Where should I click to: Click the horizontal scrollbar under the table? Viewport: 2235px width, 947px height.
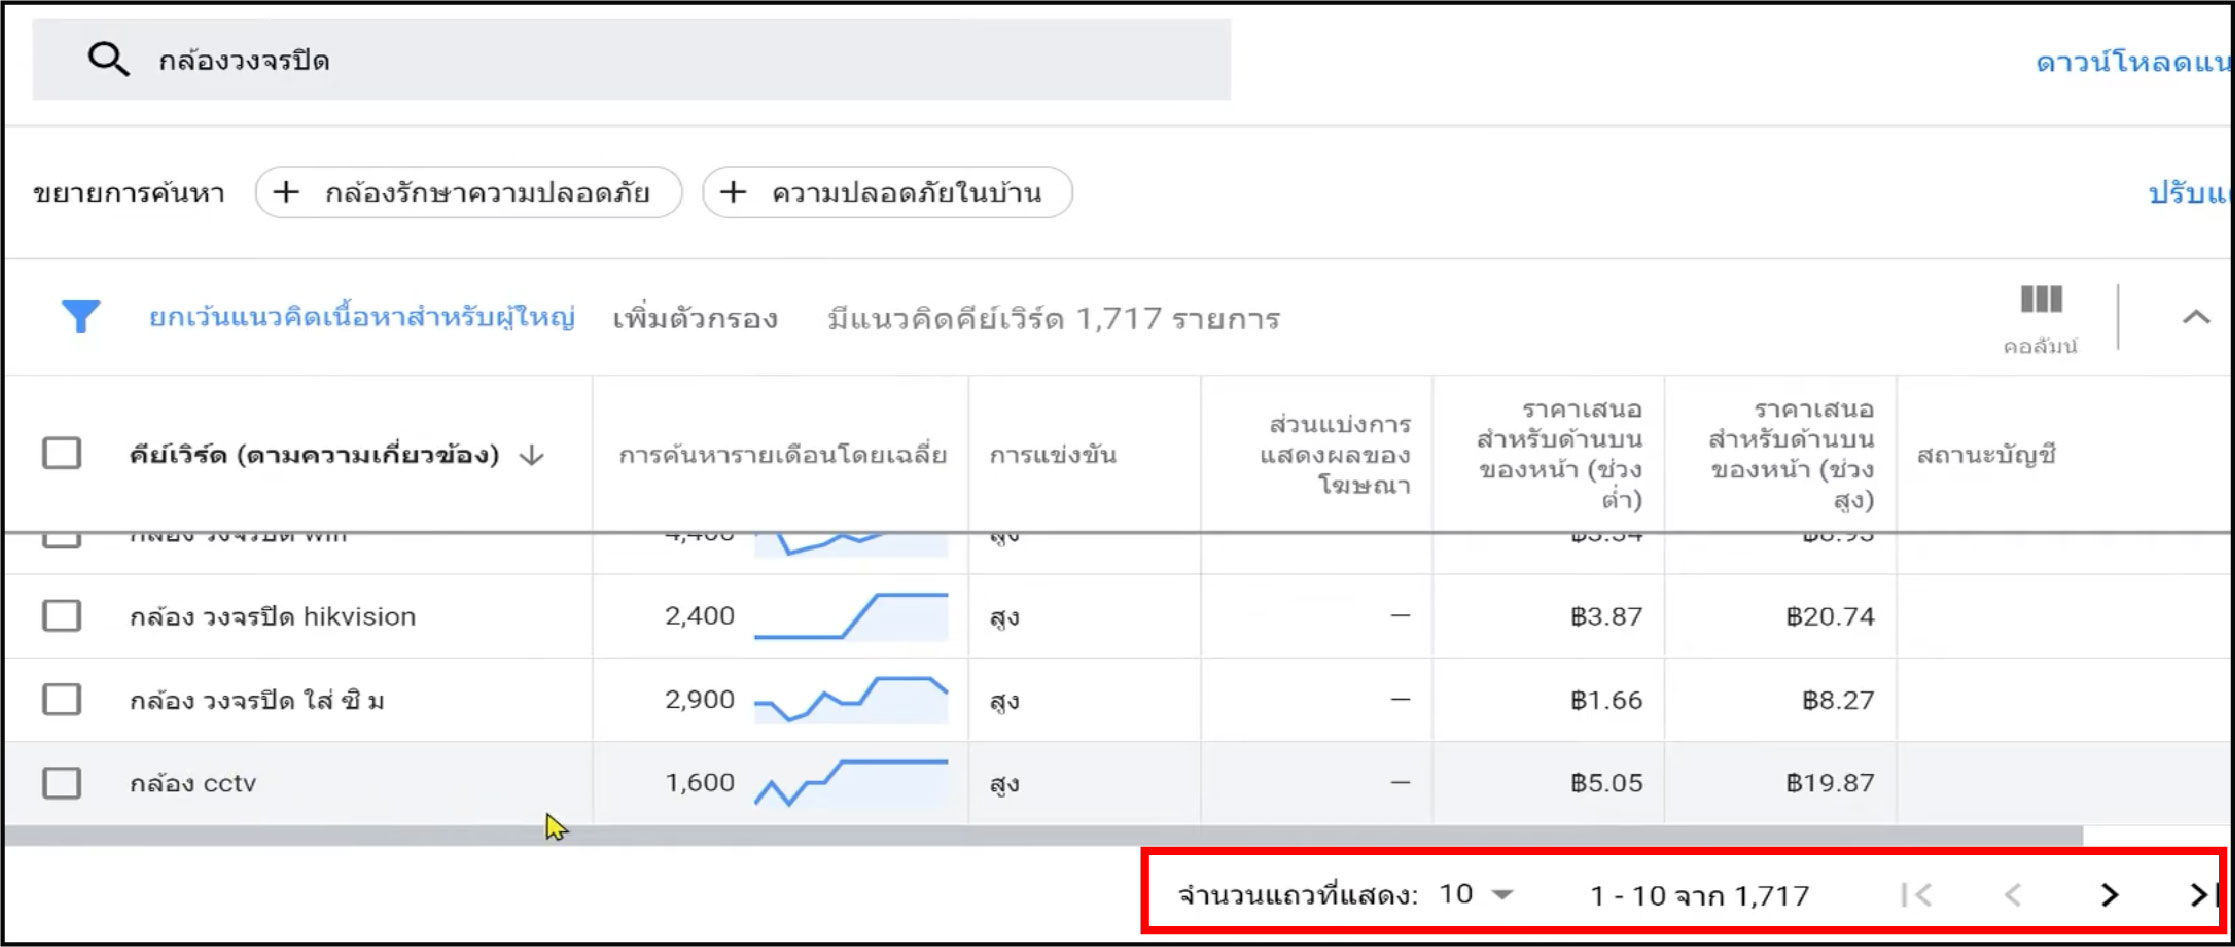(x=1043, y=836)
